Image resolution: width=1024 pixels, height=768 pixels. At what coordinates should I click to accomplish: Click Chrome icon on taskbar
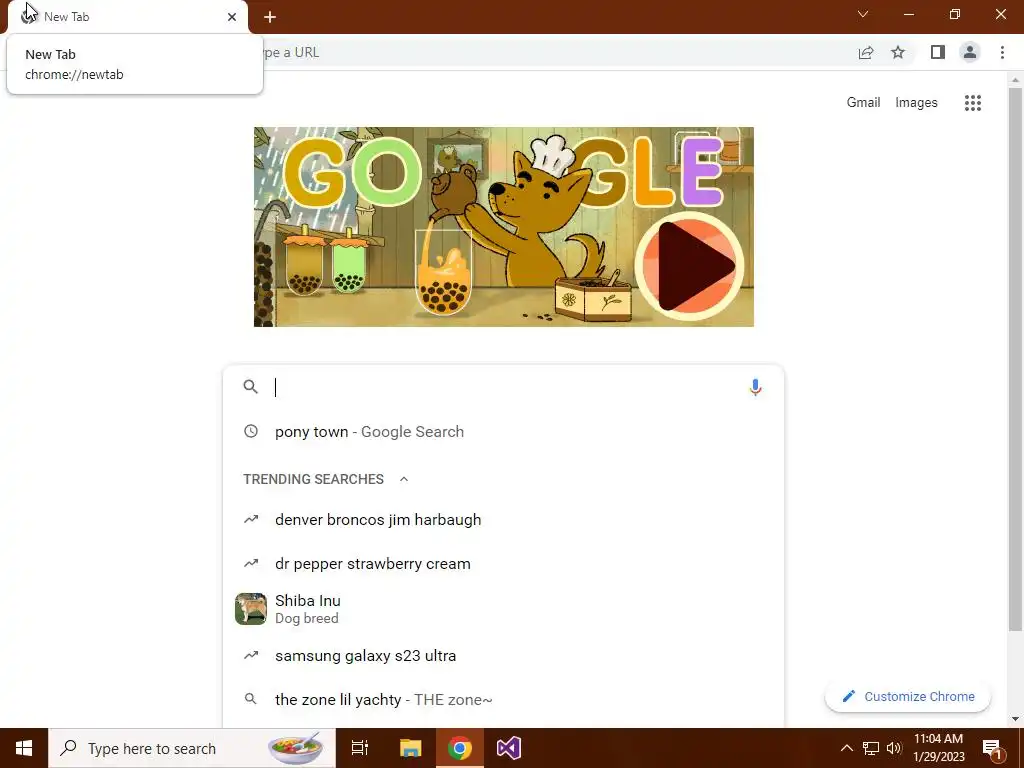(x=460, y=748)
